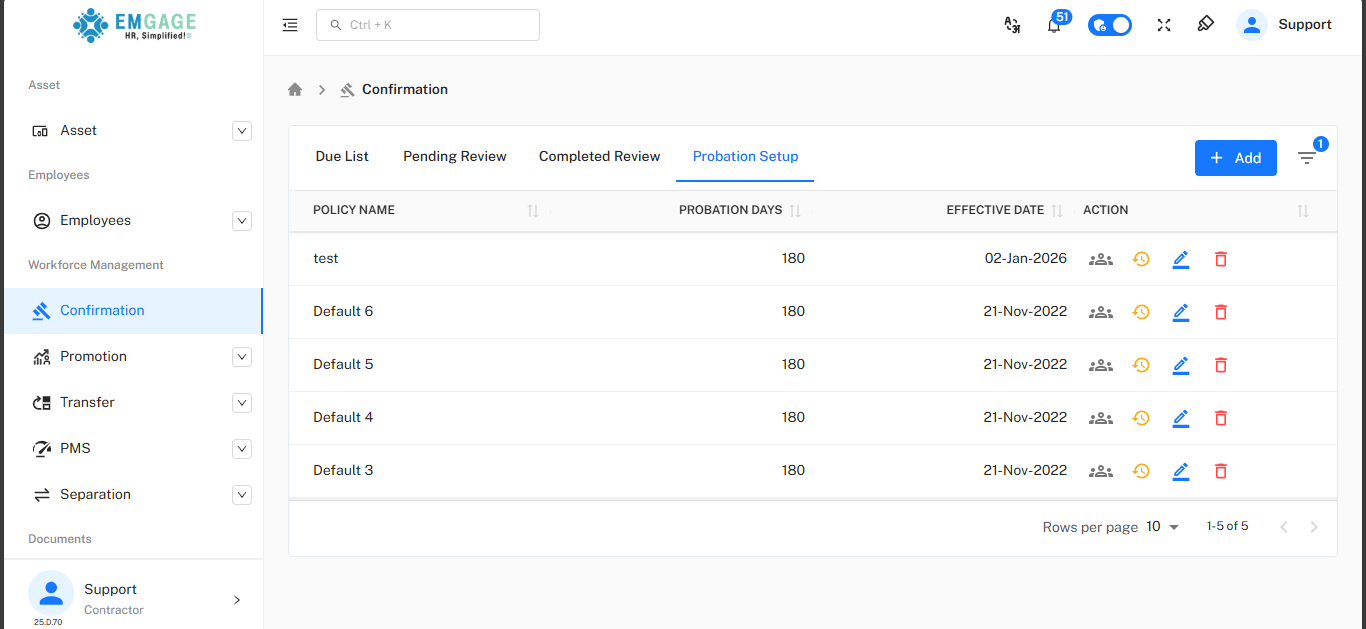The image size is (1366, 629).
Task: Open notifications bell with 51 alerts
Action: click(x=1054, y=24)
